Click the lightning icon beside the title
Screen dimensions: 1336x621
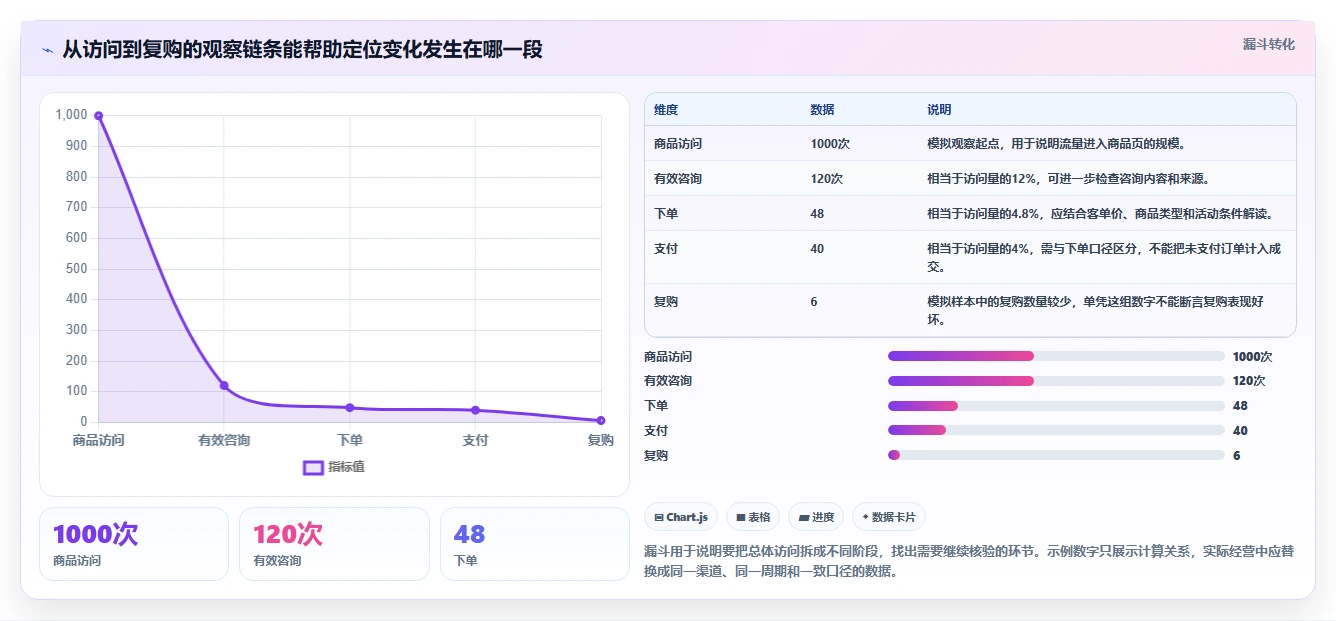(x=47, y=50)
